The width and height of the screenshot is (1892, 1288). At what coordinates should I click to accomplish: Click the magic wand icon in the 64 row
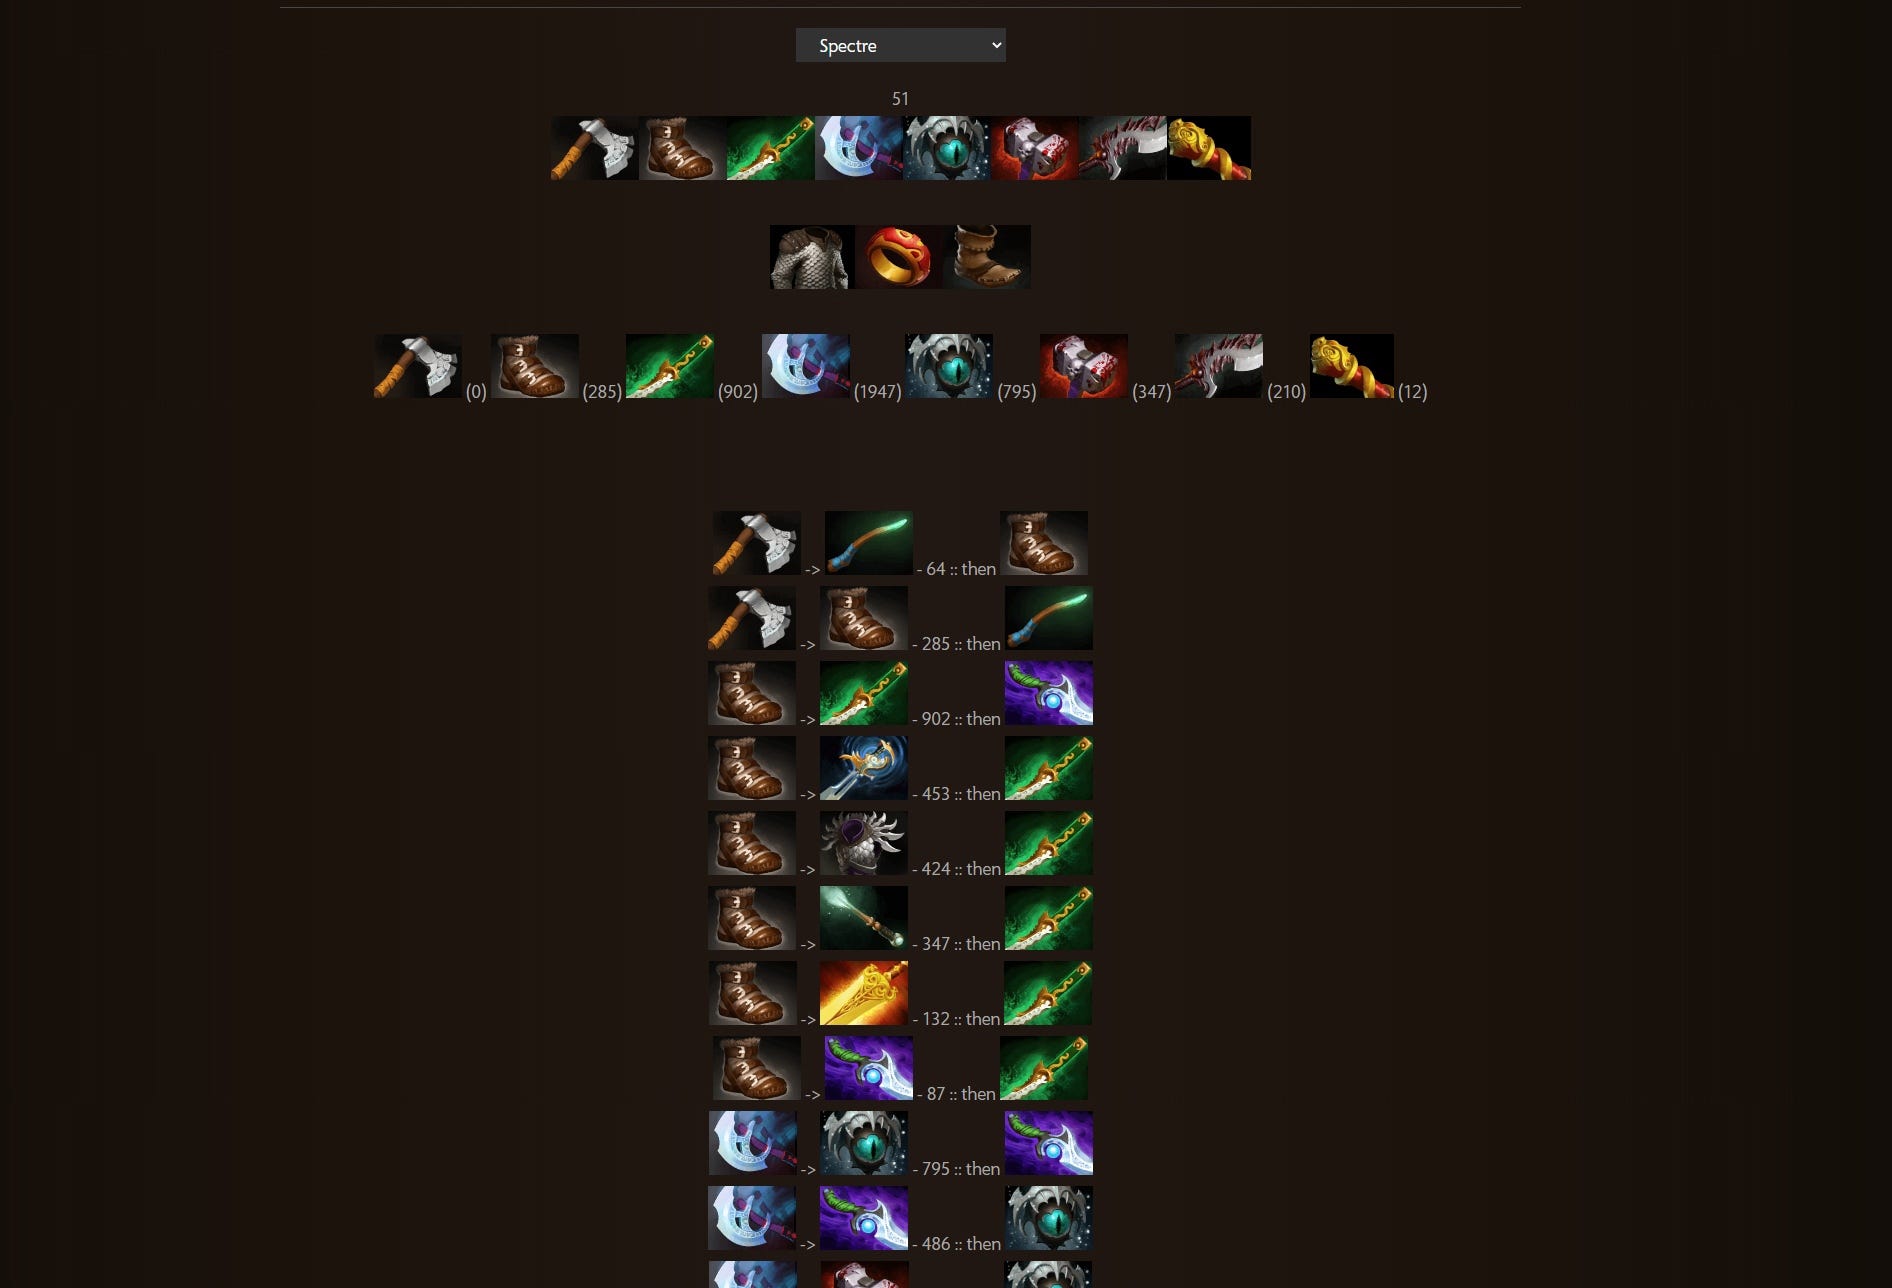[869, 543]
